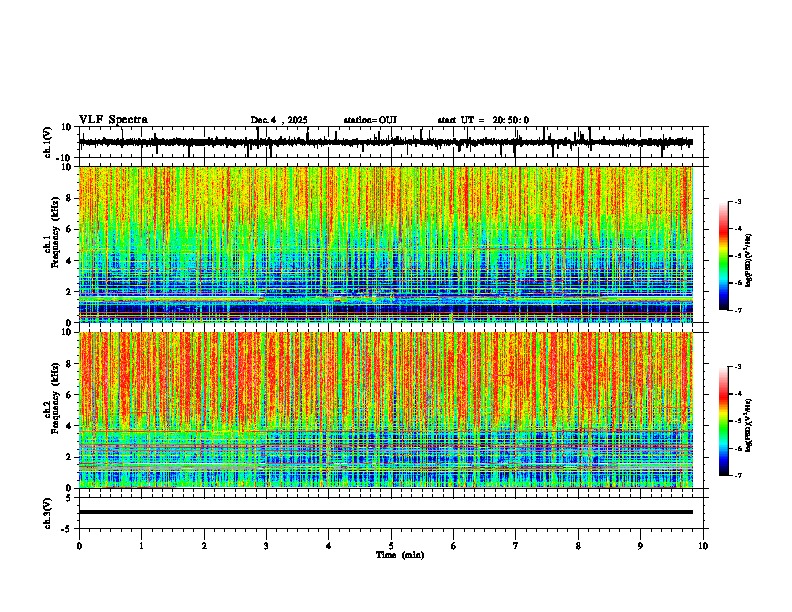Click the ch.1 voltage waveform trace
Image resolution: width=792 pixels, height=612 pixels.
click(385, 142)
